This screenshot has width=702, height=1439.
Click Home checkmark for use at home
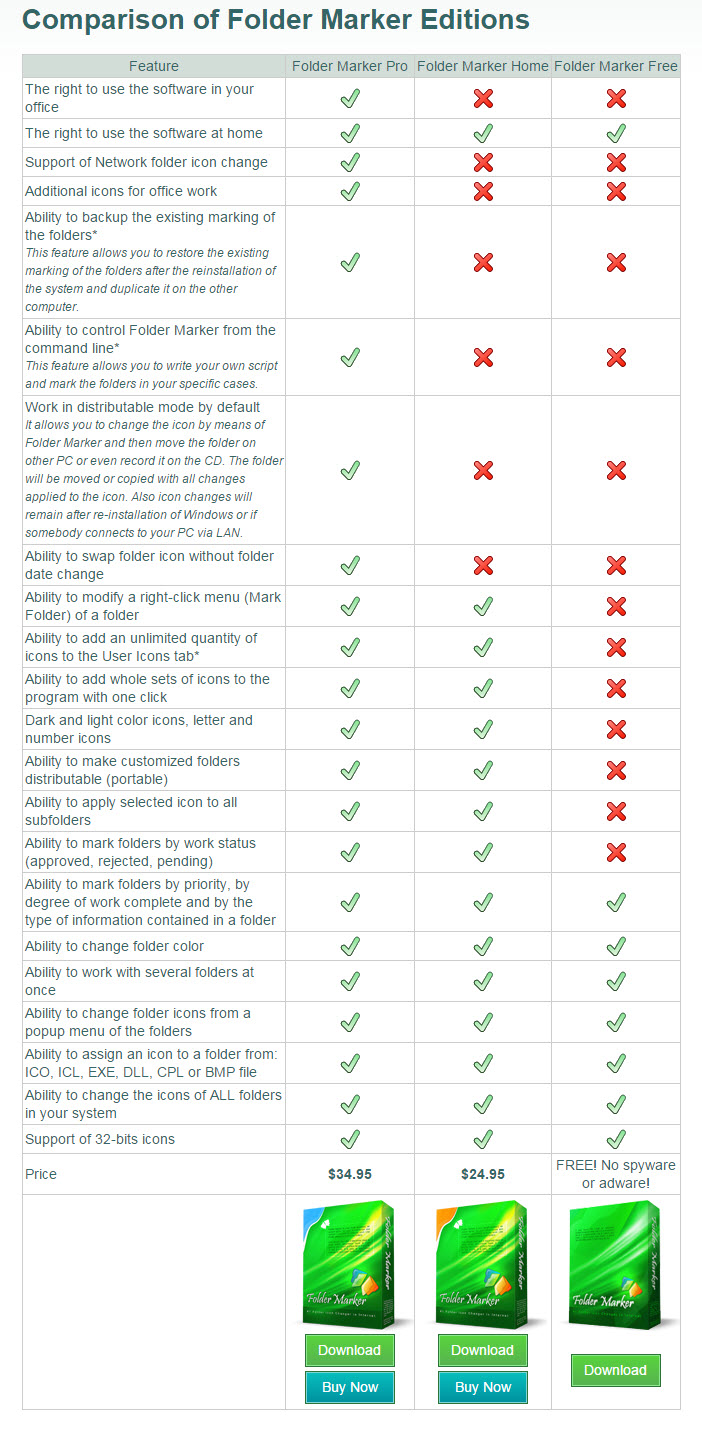click(483, 133)
